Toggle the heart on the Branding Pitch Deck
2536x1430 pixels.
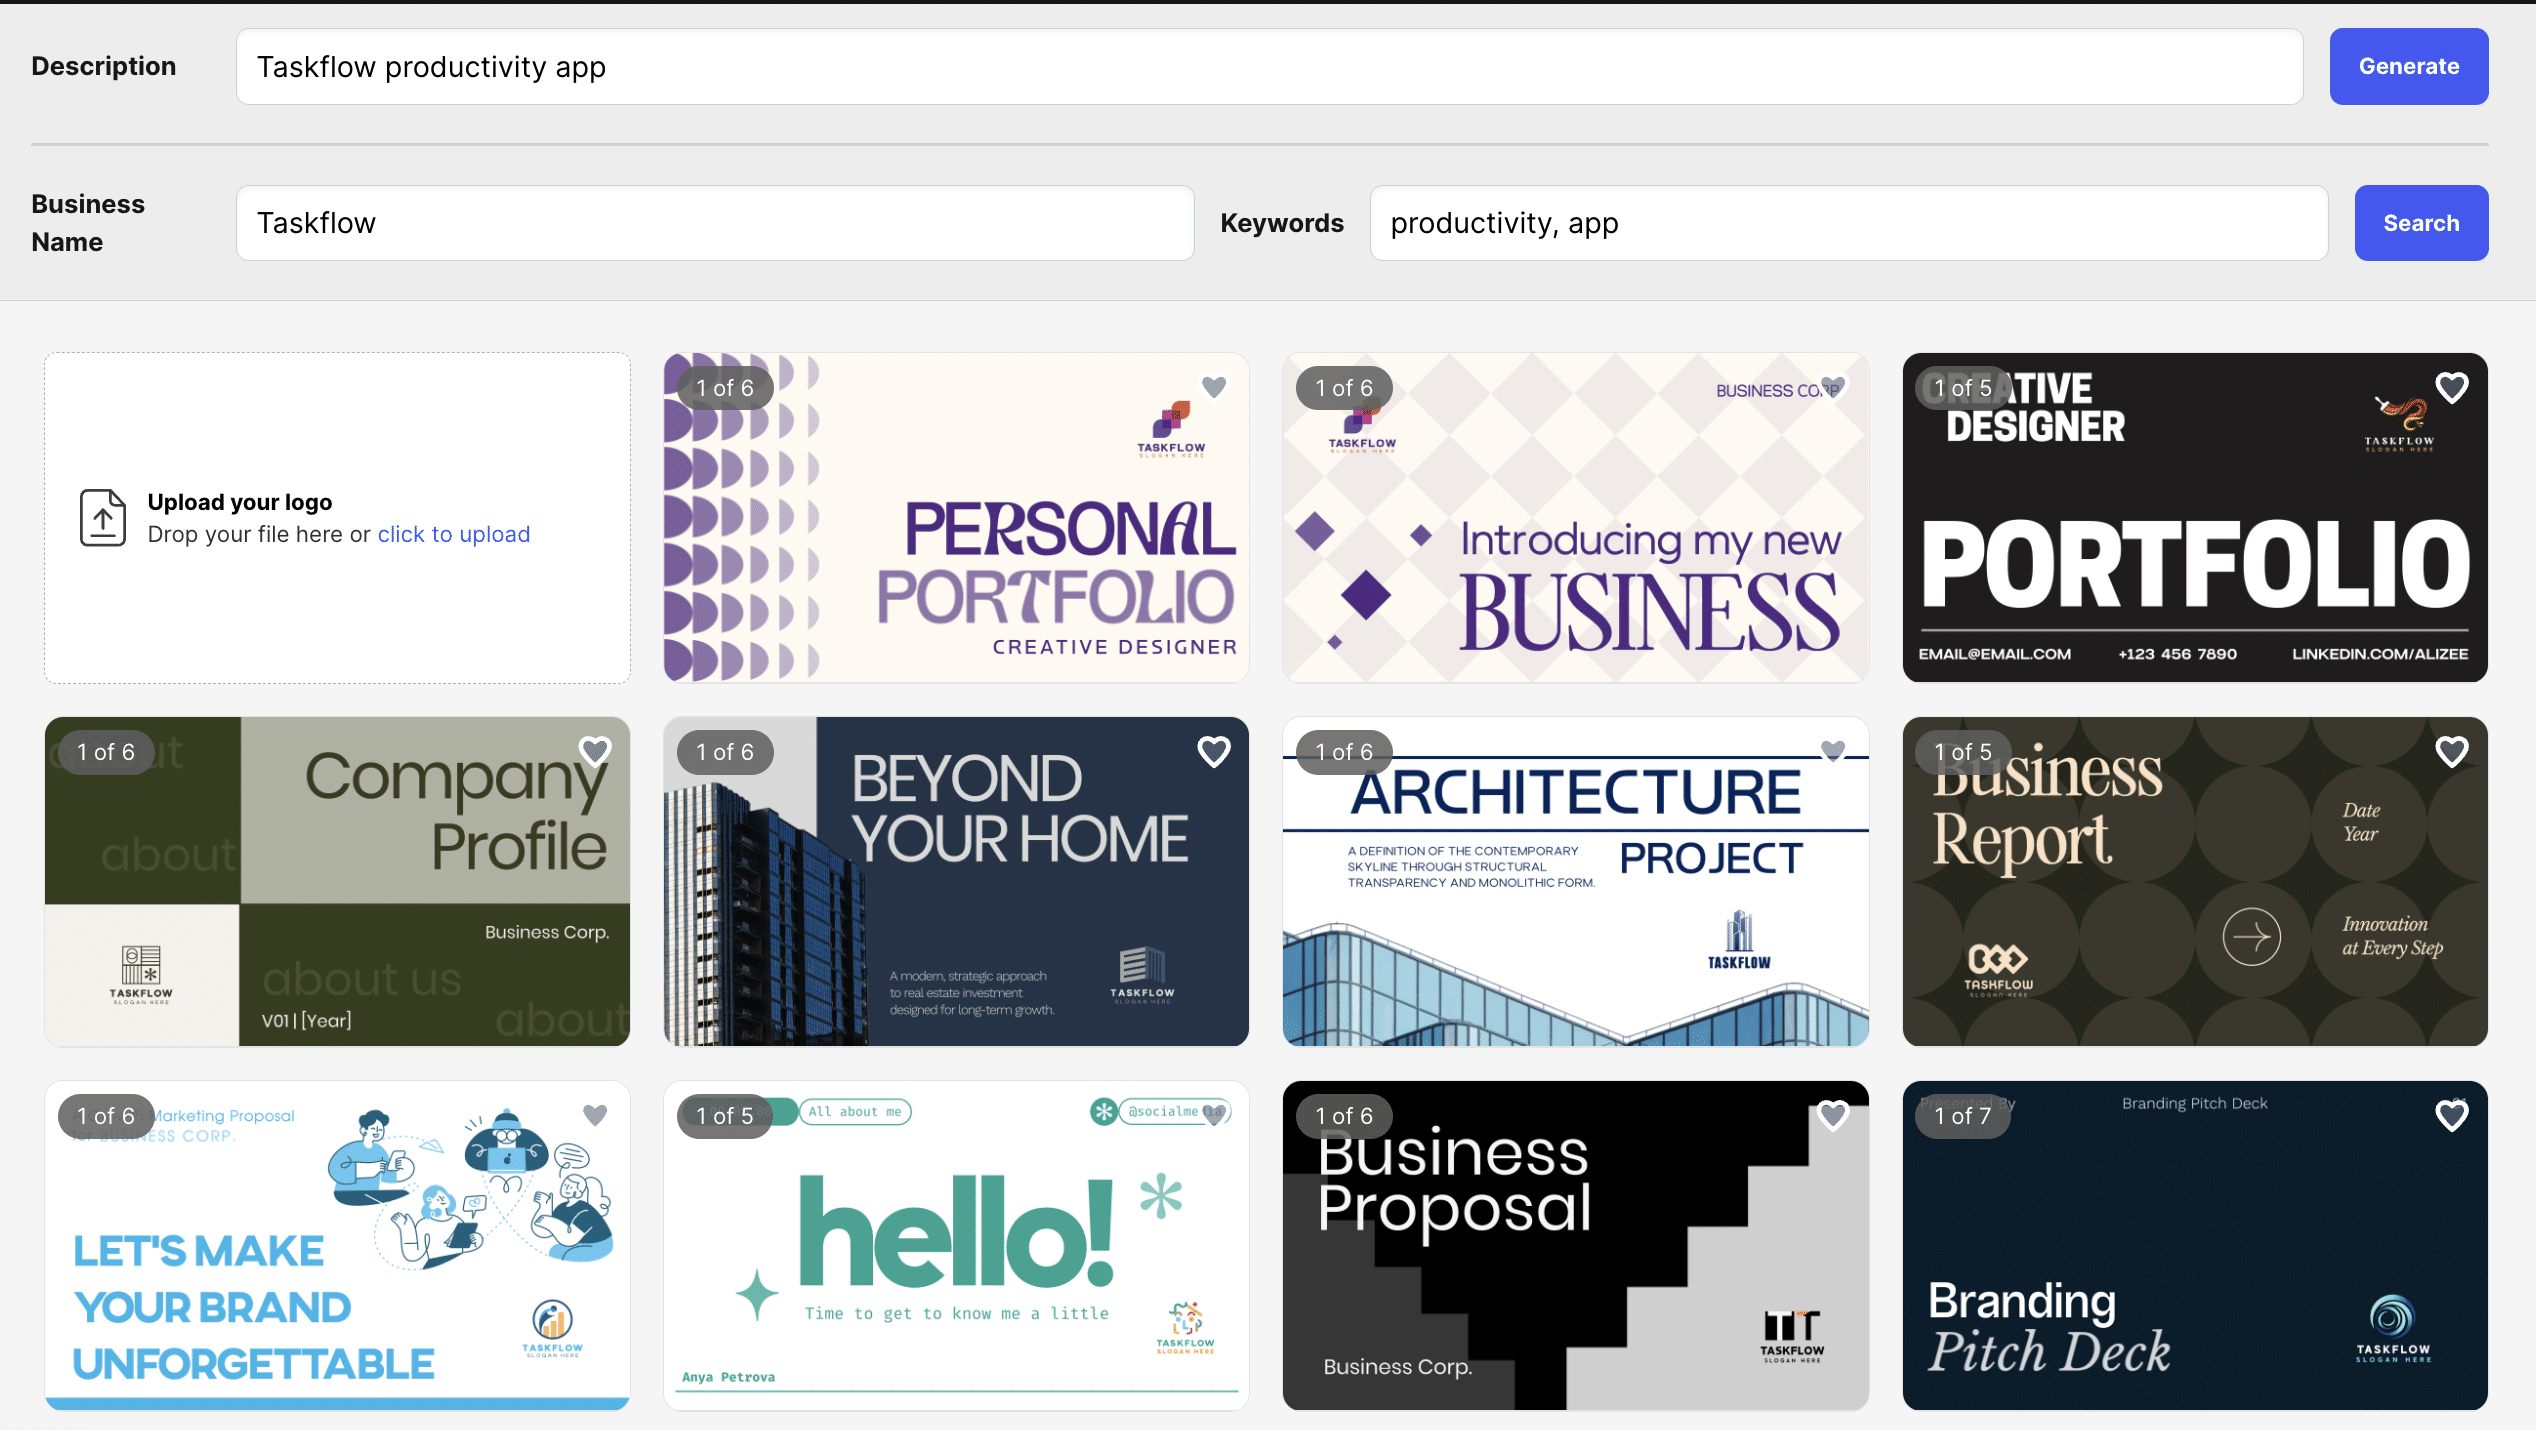tap(2452, 1114)
